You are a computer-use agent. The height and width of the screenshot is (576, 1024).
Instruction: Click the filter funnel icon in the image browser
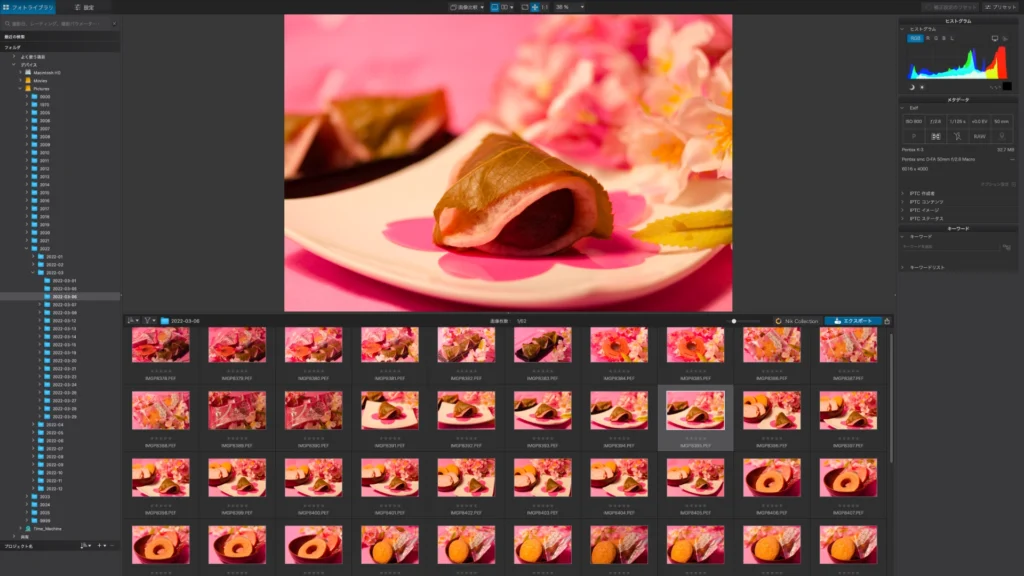(149, 321)
